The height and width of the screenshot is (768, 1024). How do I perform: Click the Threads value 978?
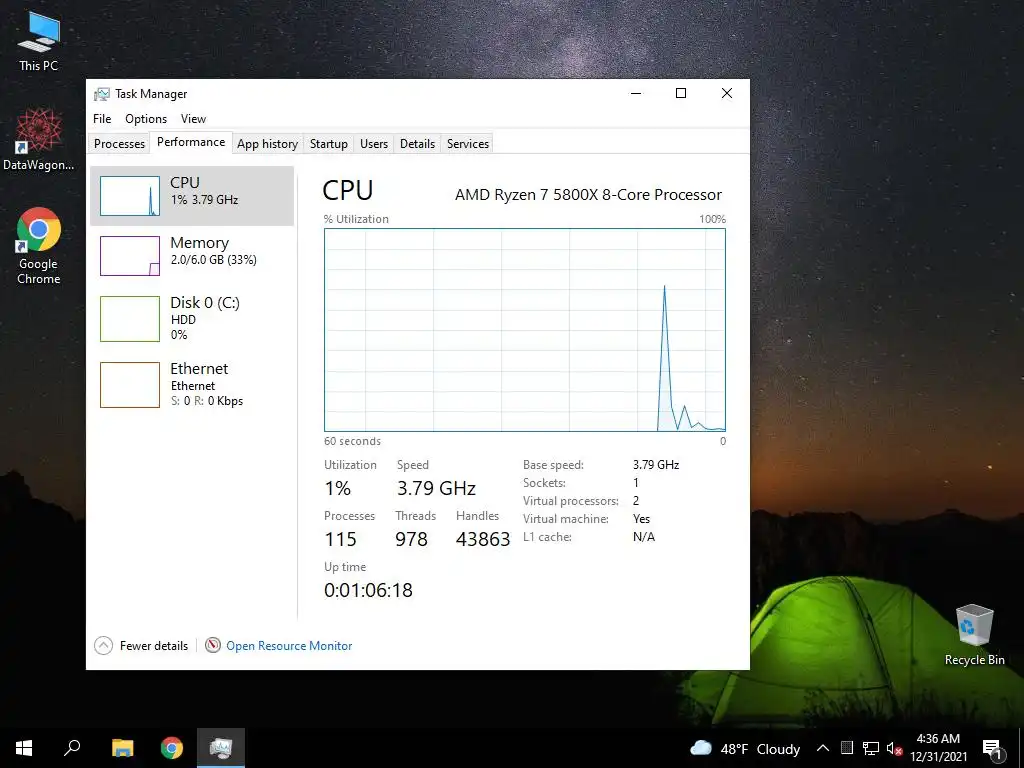411,539
